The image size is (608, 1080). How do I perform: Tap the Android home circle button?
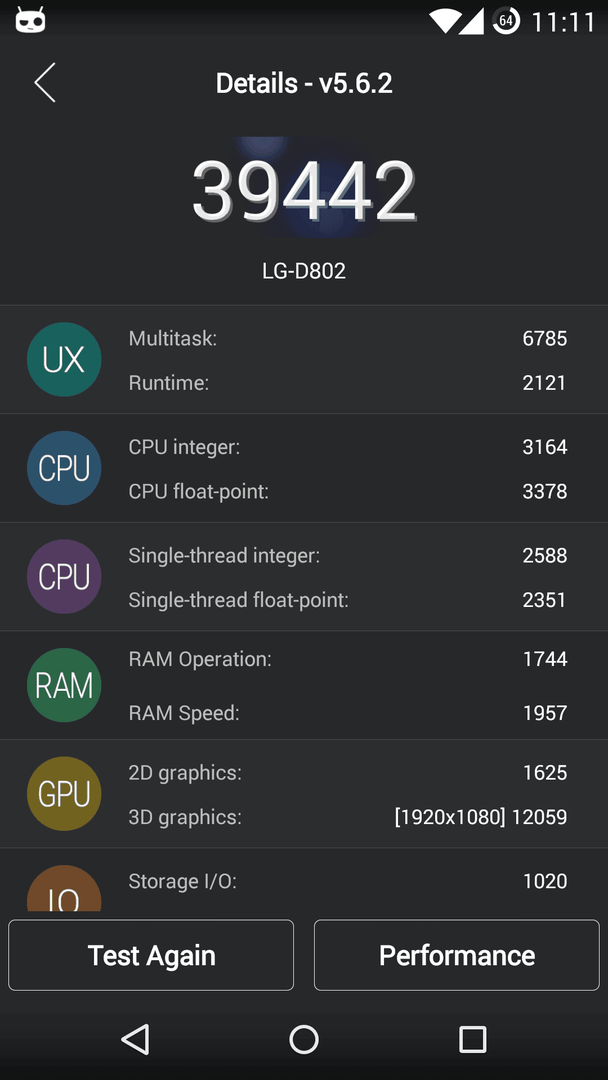pos(304,1039)
